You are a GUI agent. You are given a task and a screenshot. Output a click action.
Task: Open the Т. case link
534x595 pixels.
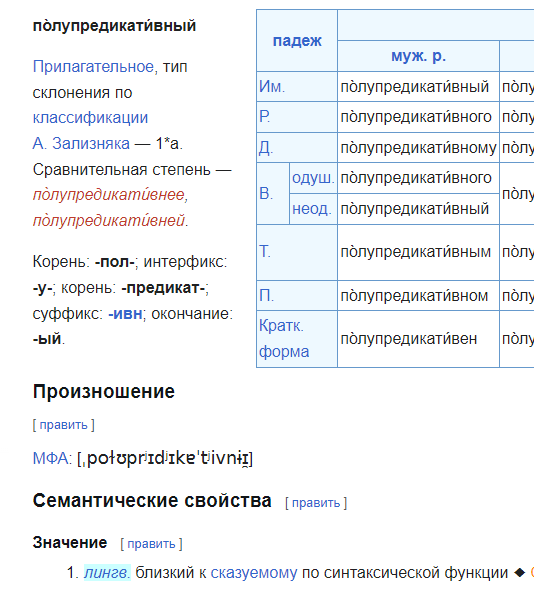click(265, 252)
